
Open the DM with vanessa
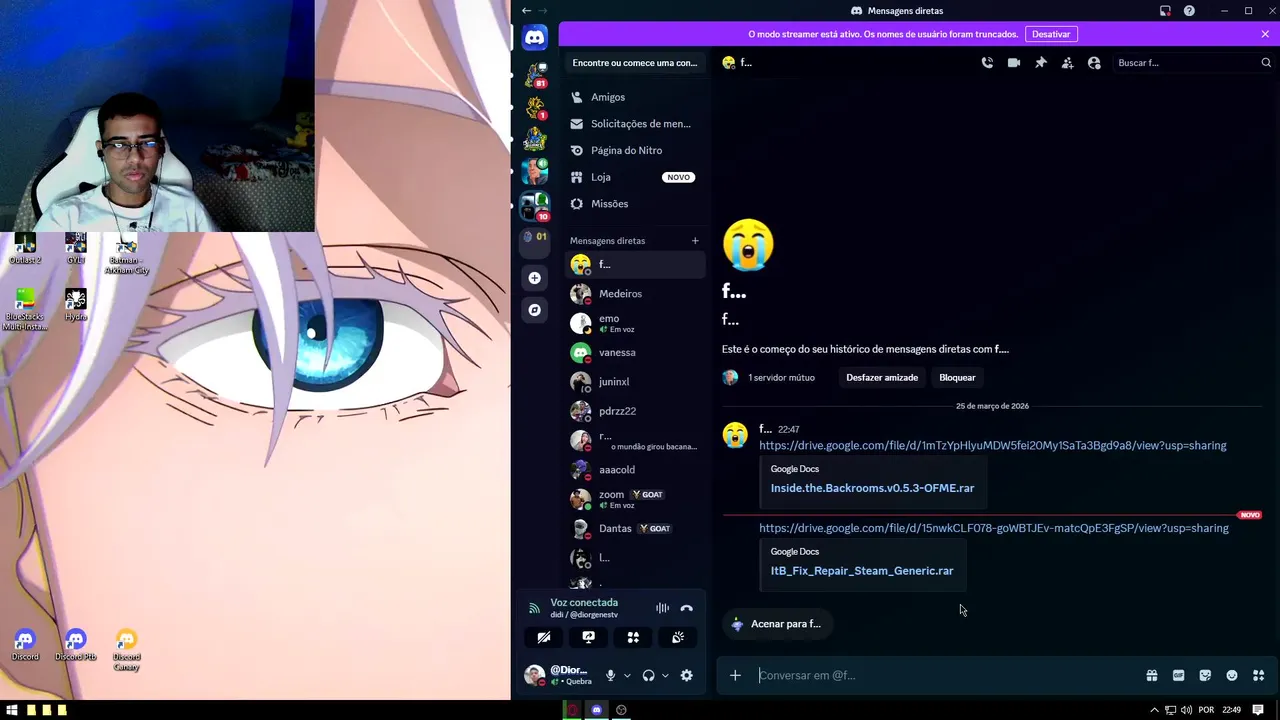tap(635, 352)
